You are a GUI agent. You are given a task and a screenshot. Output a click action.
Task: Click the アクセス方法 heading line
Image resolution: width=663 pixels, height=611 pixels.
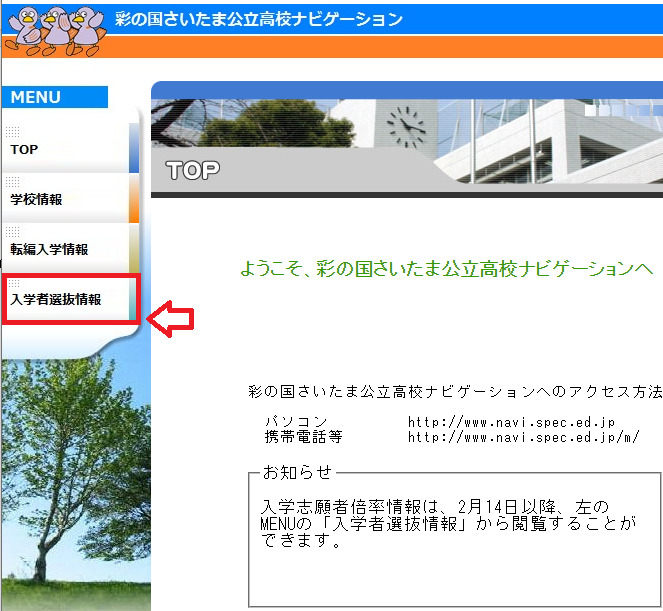pos(455,392)
